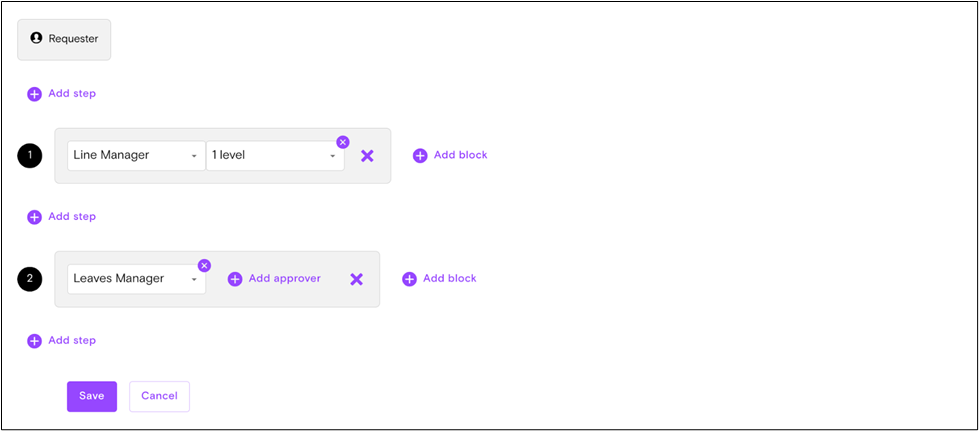The height and width of the screenshot is (431, 979).
Task: Expand the 1 level dropdown
Action: point(275,156)
